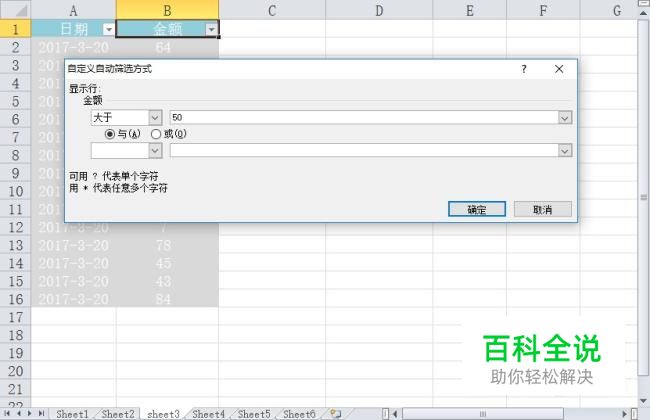Switch to Sheet6 tab
650x420 pixels.
click(x=299, y=414)
